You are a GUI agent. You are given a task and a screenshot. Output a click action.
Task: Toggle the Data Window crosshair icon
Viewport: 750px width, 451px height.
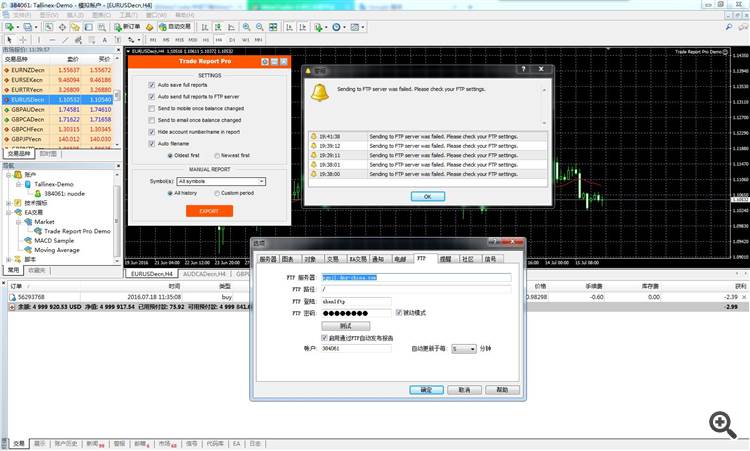pyautogui.click(x=62, y=27)
